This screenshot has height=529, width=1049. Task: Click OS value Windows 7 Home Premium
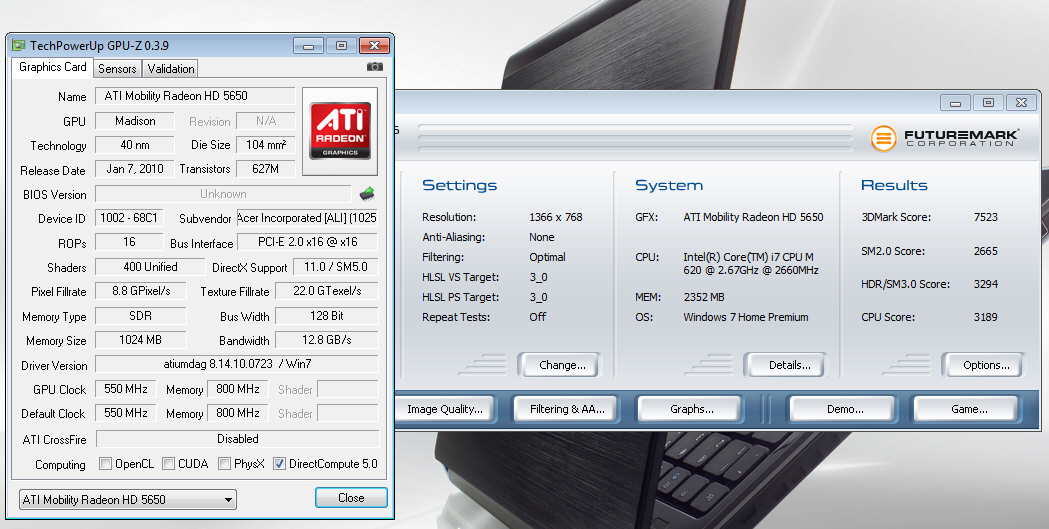(x=746, y=317)
